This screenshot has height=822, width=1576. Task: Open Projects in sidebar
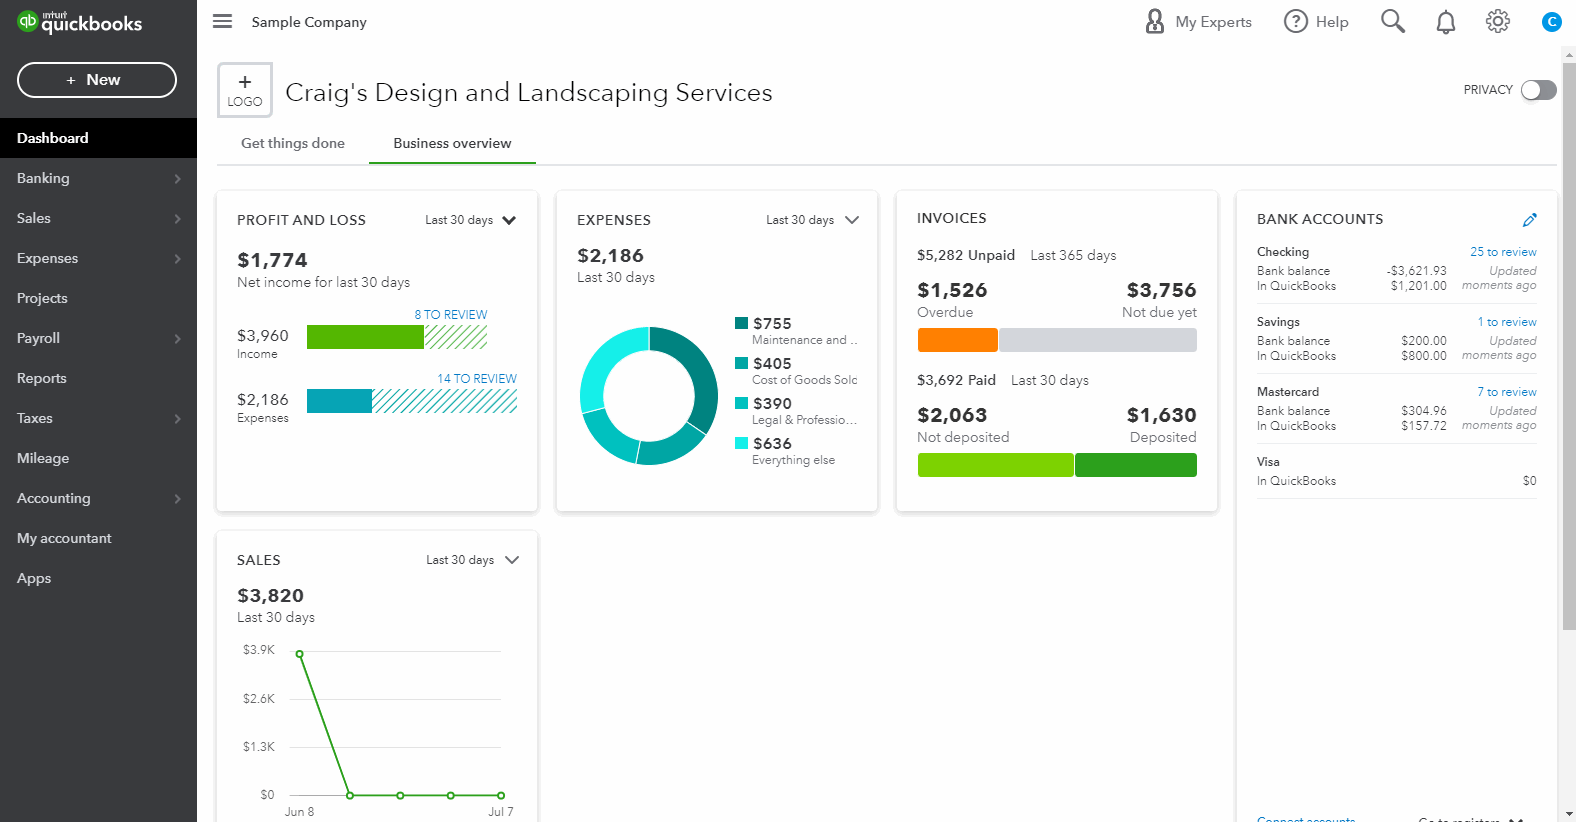[98, 298]
